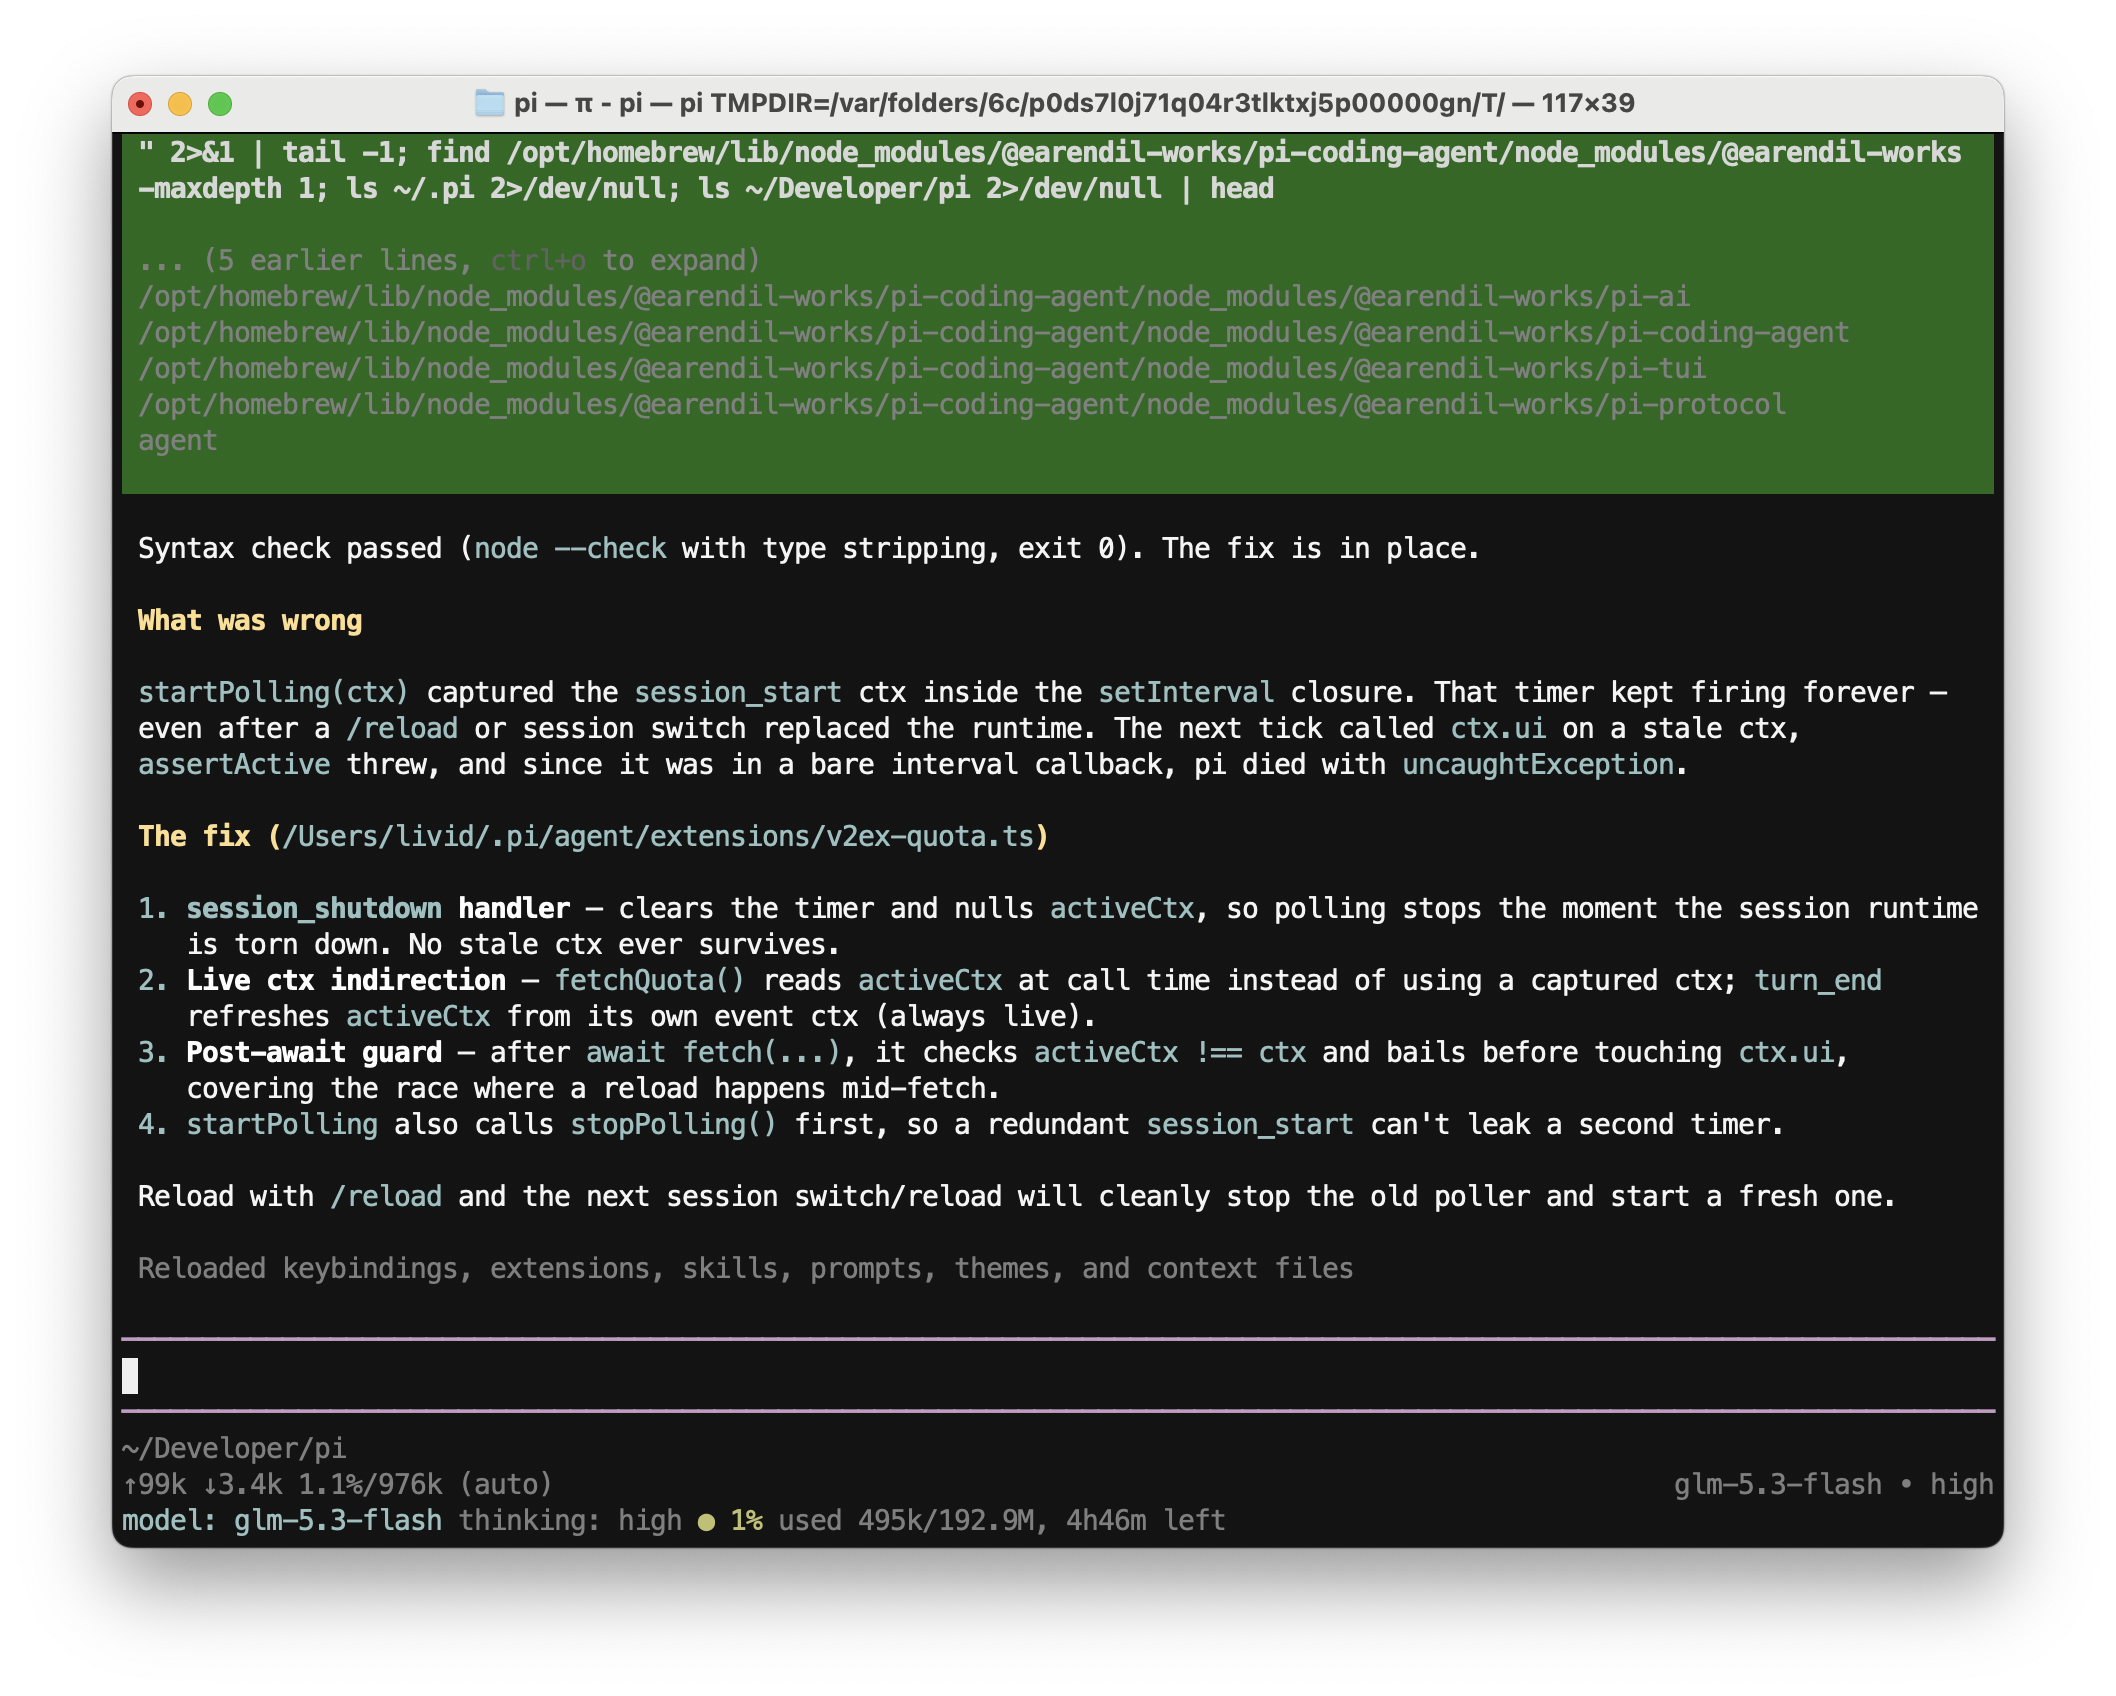Click 'Post-await guard' list item
Viewport: 2116px width, 1696px height.
[314, 1052]
